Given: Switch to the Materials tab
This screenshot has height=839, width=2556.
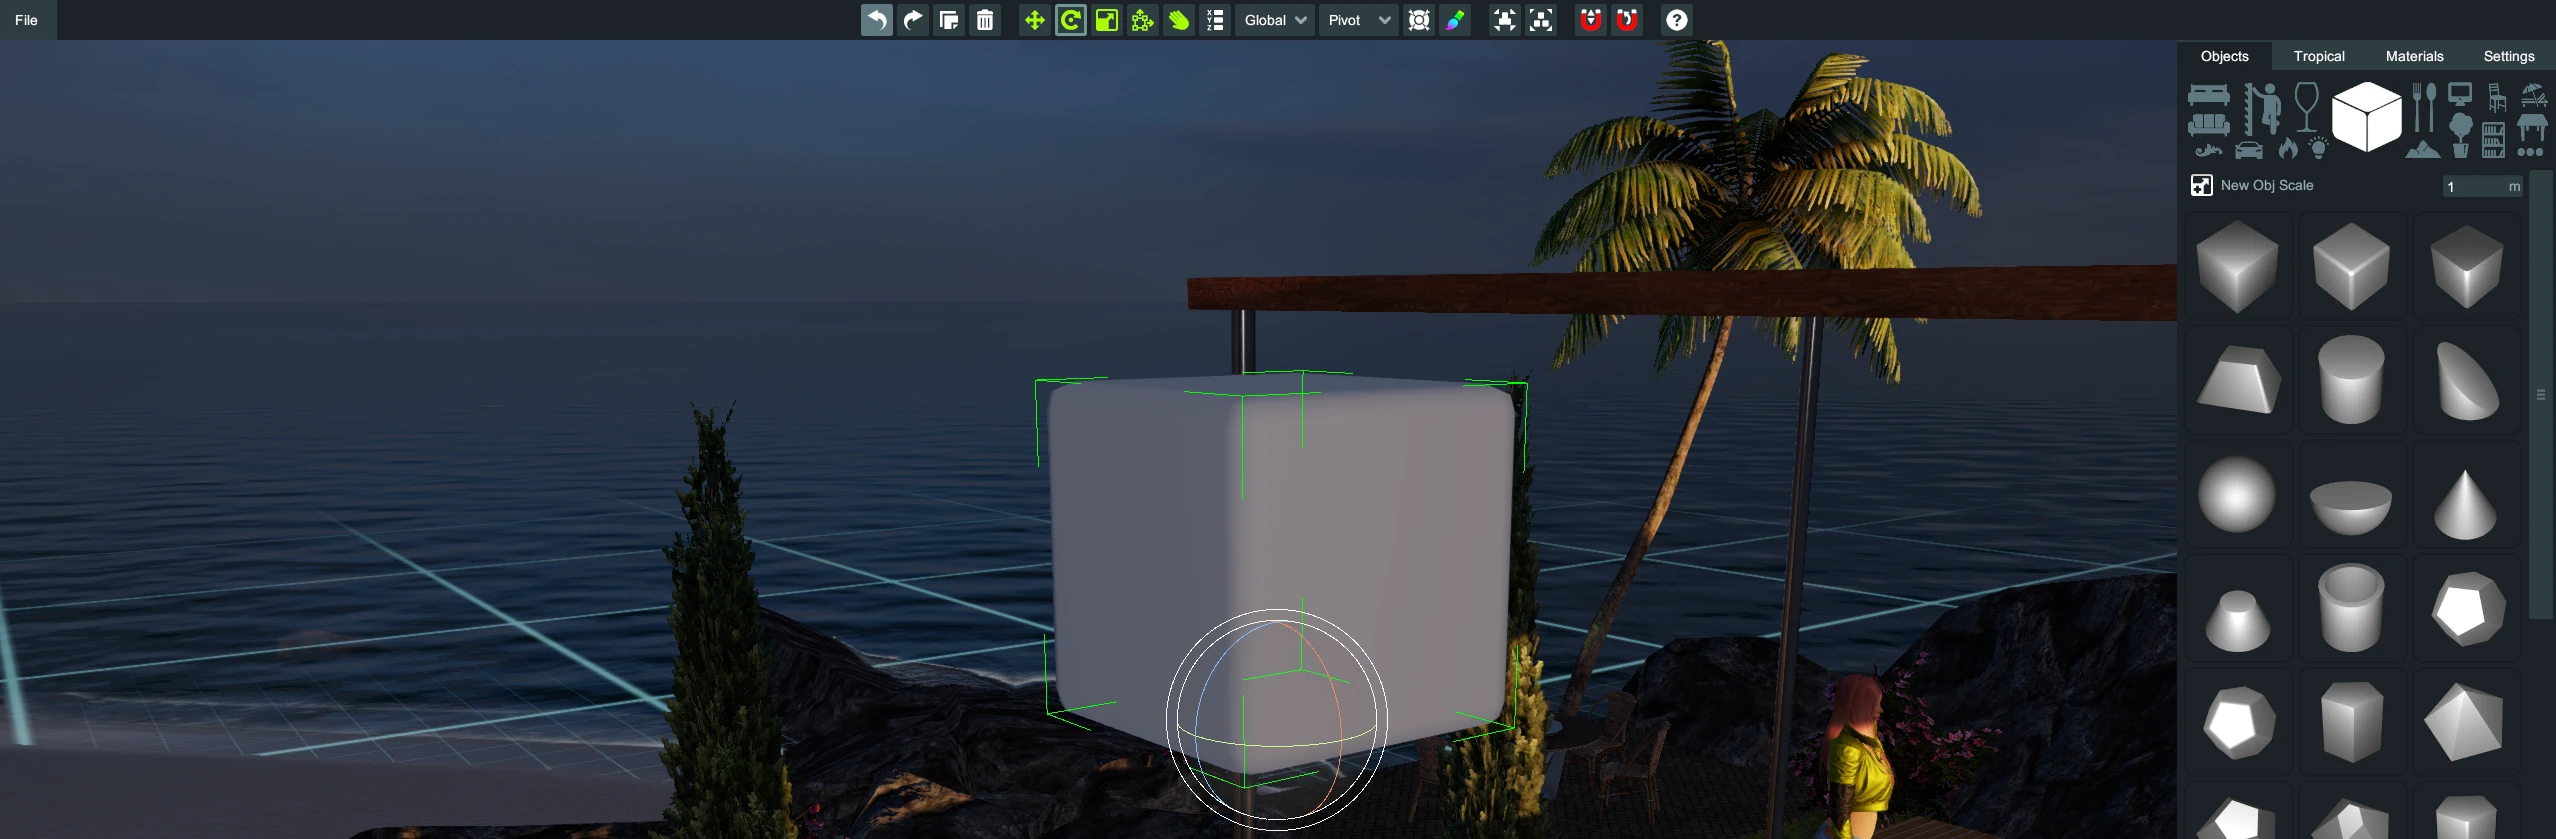Looking at the screenshot, I should pos(2414,56).
